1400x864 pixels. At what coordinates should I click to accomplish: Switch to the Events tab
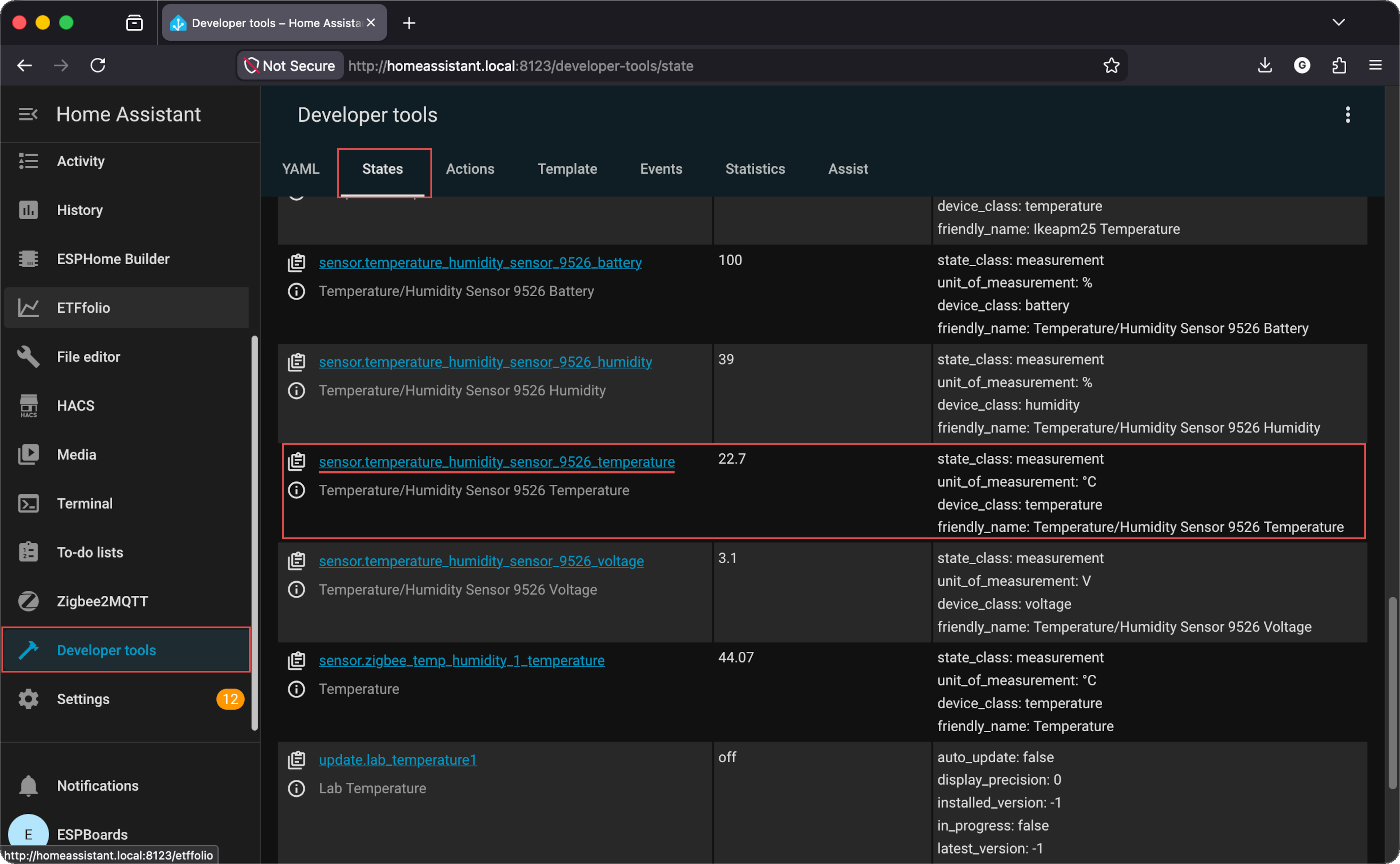(661, 169)
